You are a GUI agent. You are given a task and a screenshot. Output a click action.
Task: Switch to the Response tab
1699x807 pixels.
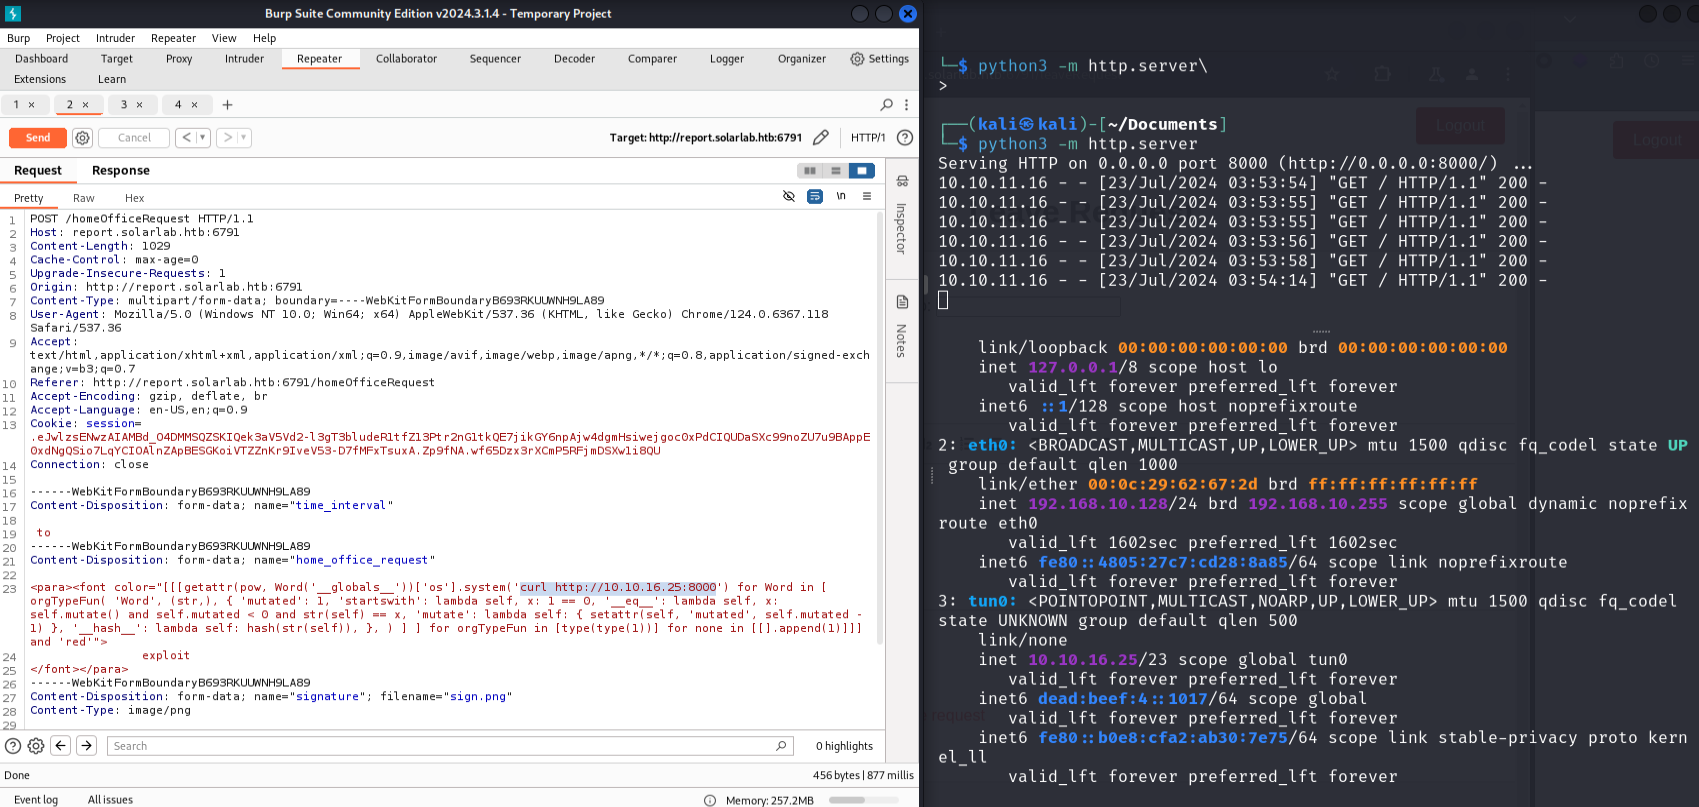(120, 171)
